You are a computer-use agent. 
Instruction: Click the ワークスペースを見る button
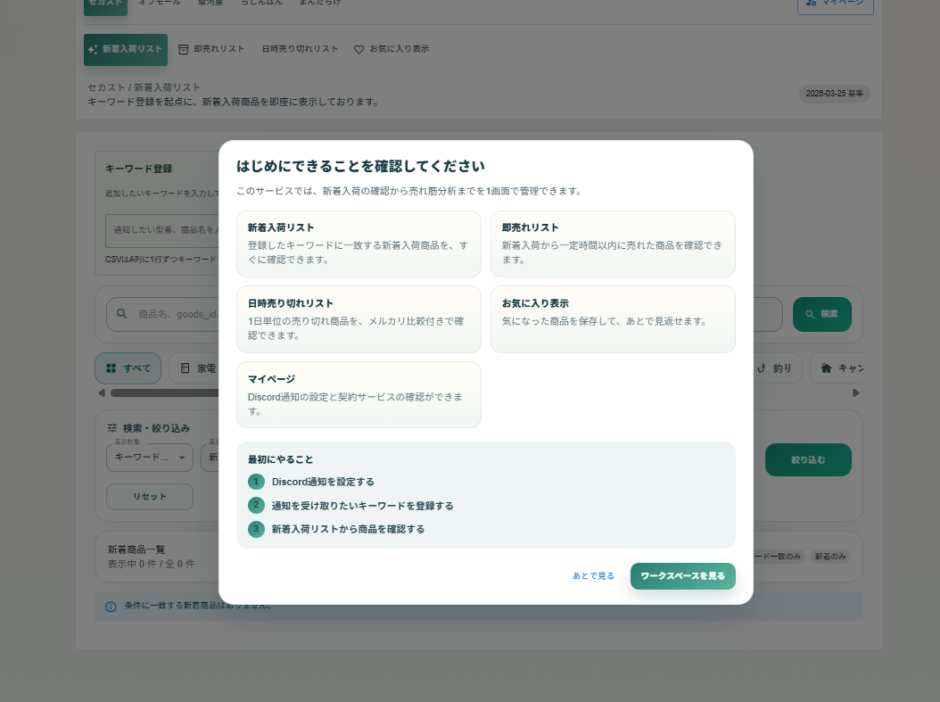pyautogui.click(x=682, y=576)
